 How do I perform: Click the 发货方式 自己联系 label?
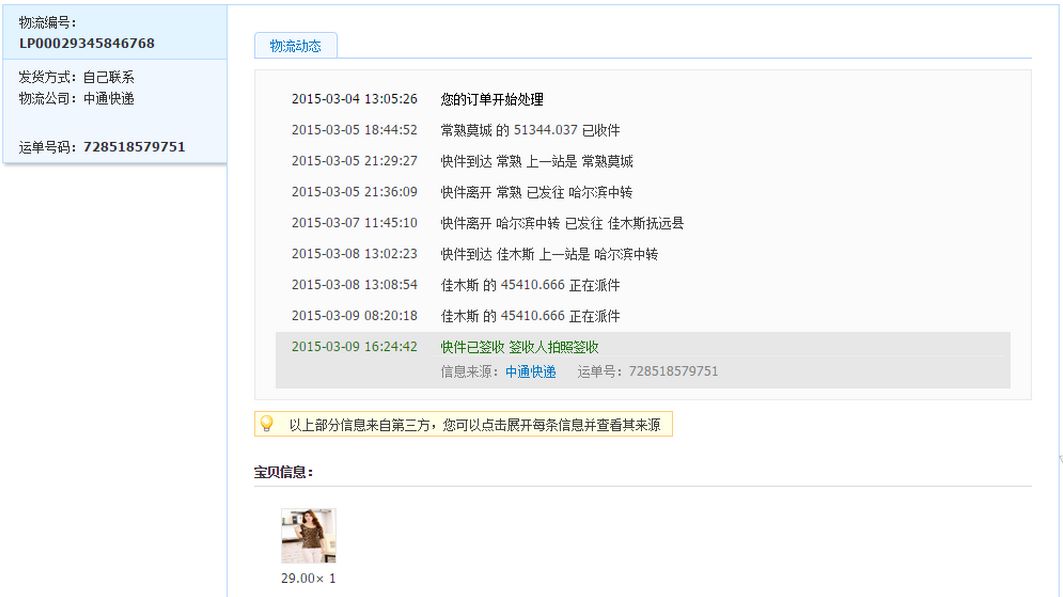pyautogui.click(x=76, y=77)
